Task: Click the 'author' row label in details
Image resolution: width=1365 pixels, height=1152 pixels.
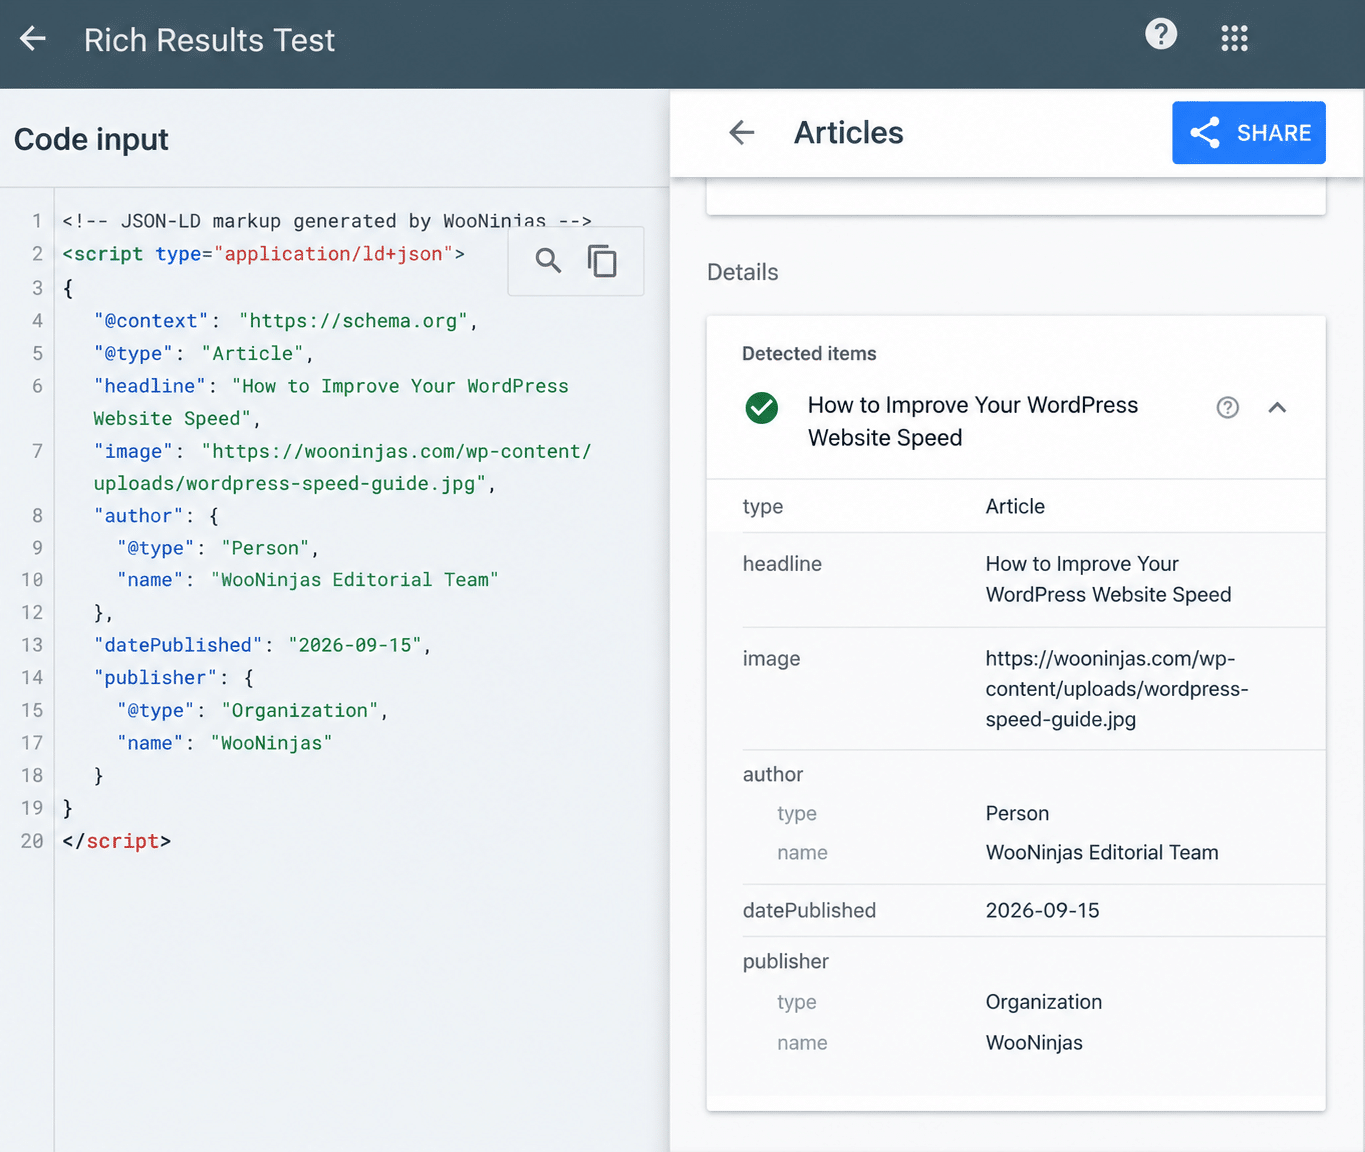Action: (773, 775)
